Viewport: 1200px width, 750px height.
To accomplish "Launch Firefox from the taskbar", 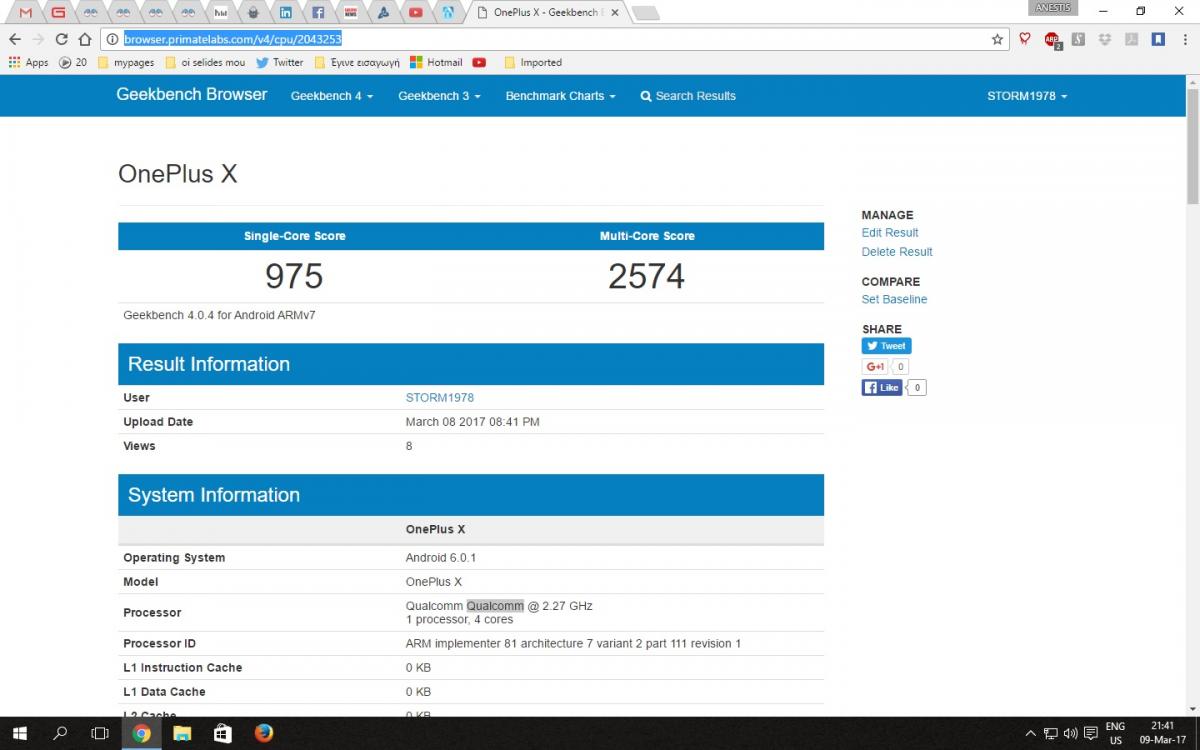I will point(264,733).
